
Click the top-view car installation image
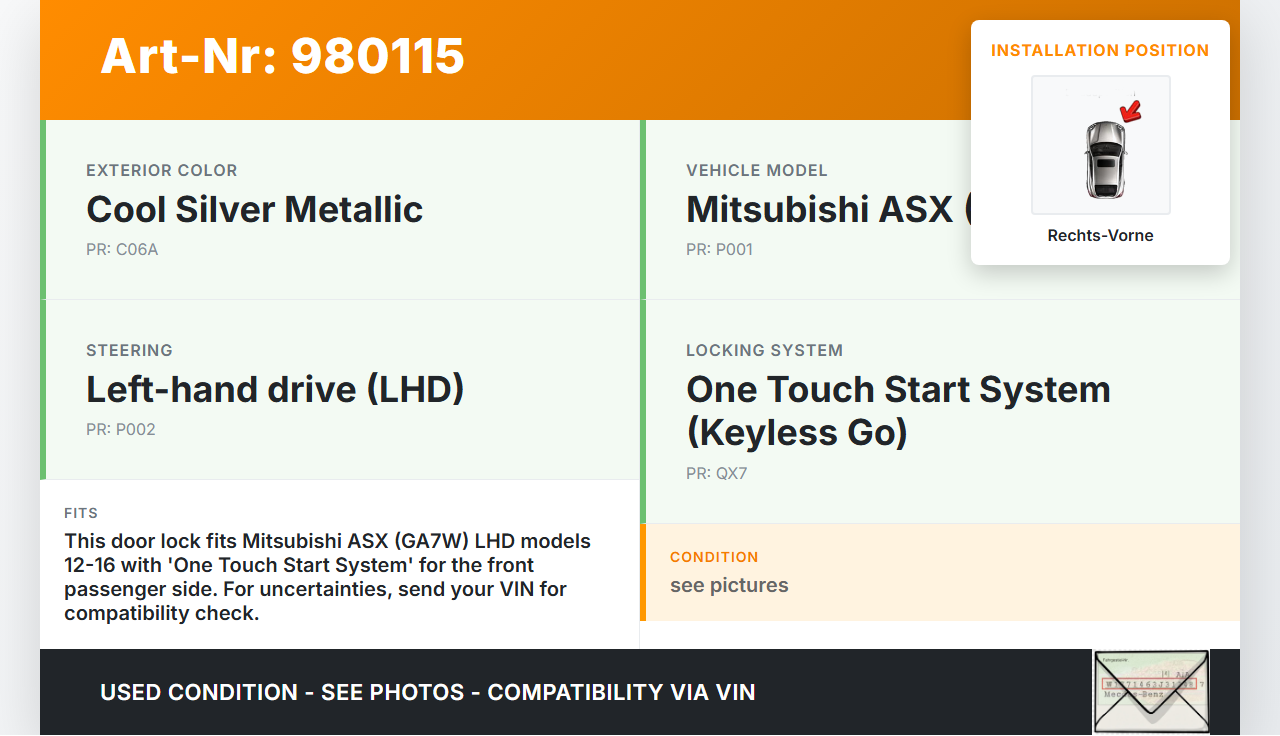point(1101,146)
